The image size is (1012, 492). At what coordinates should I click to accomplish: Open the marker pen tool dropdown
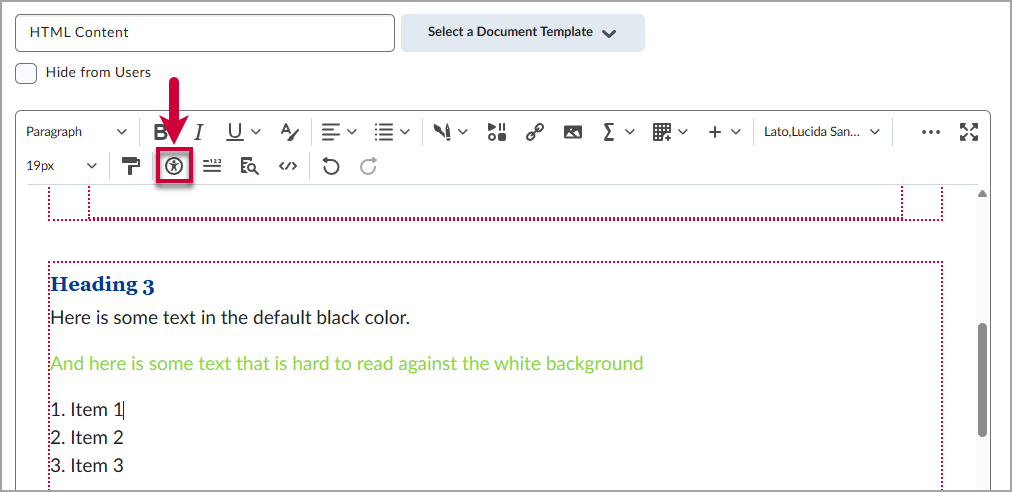(450, 132)
